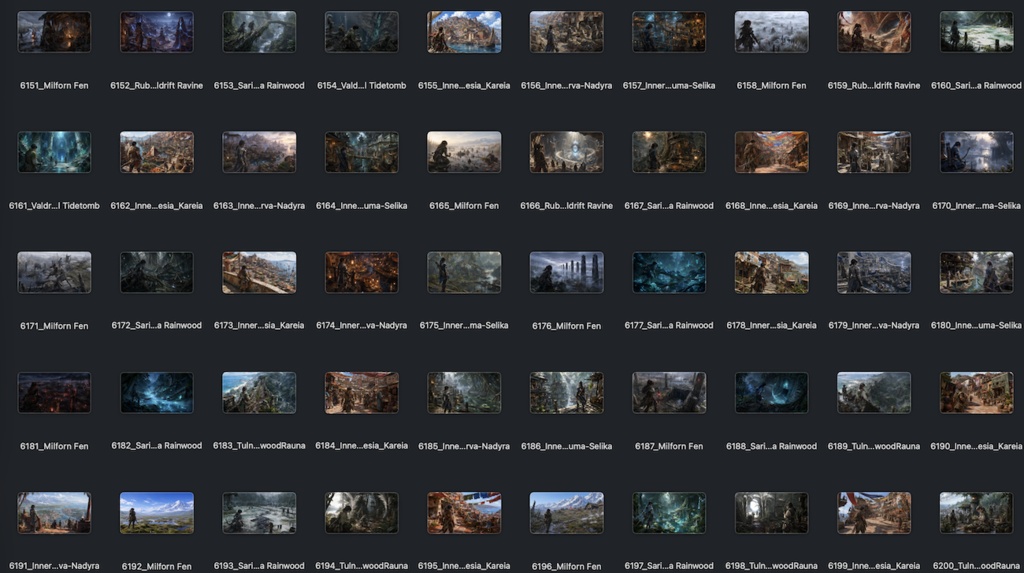Select the 6155 Kareia harbor town thumbnail
Viewport: 1024px width, 573px height.
[464, 31]
